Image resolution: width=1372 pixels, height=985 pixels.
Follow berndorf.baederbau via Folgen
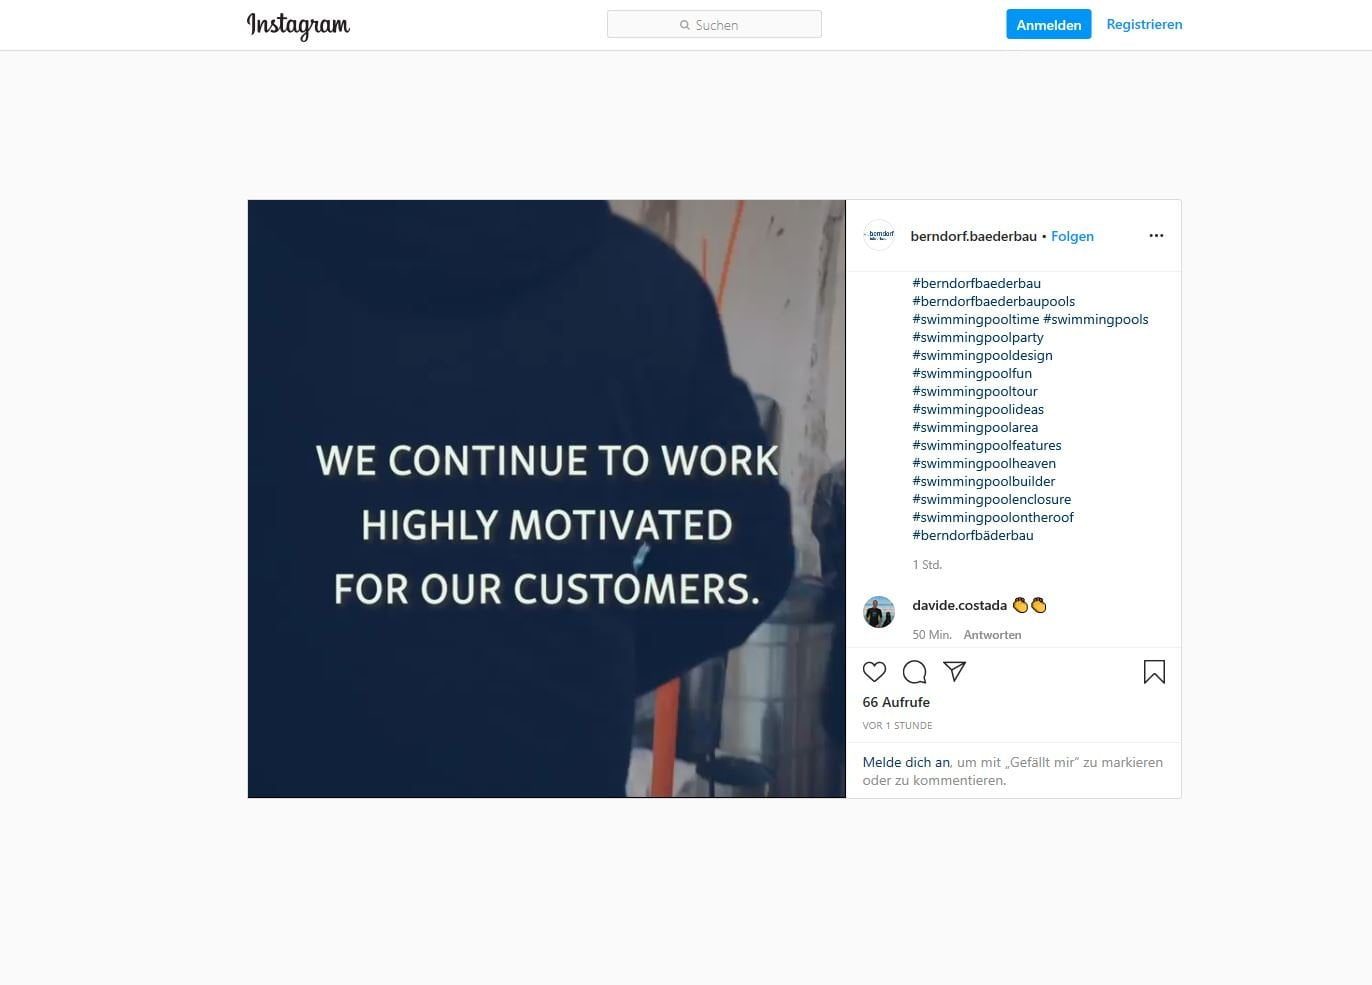click(x=1072, y=236)
